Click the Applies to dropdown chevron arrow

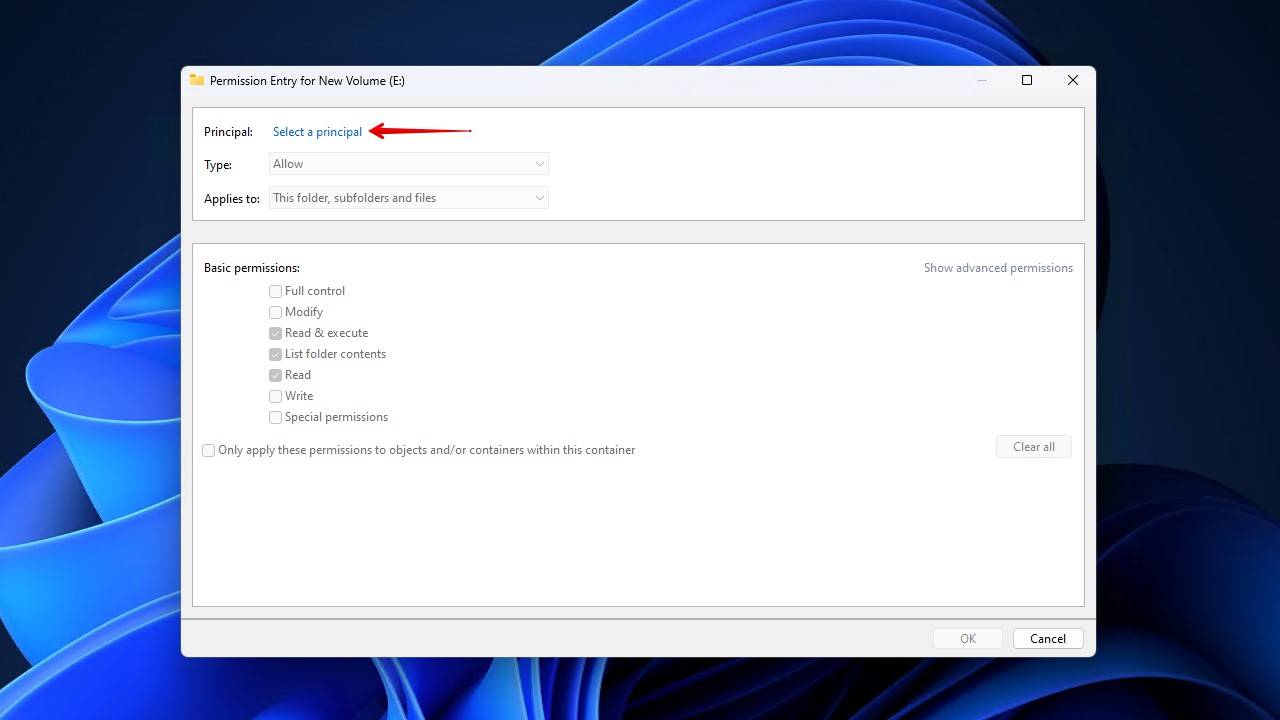[x=539, y=198]
